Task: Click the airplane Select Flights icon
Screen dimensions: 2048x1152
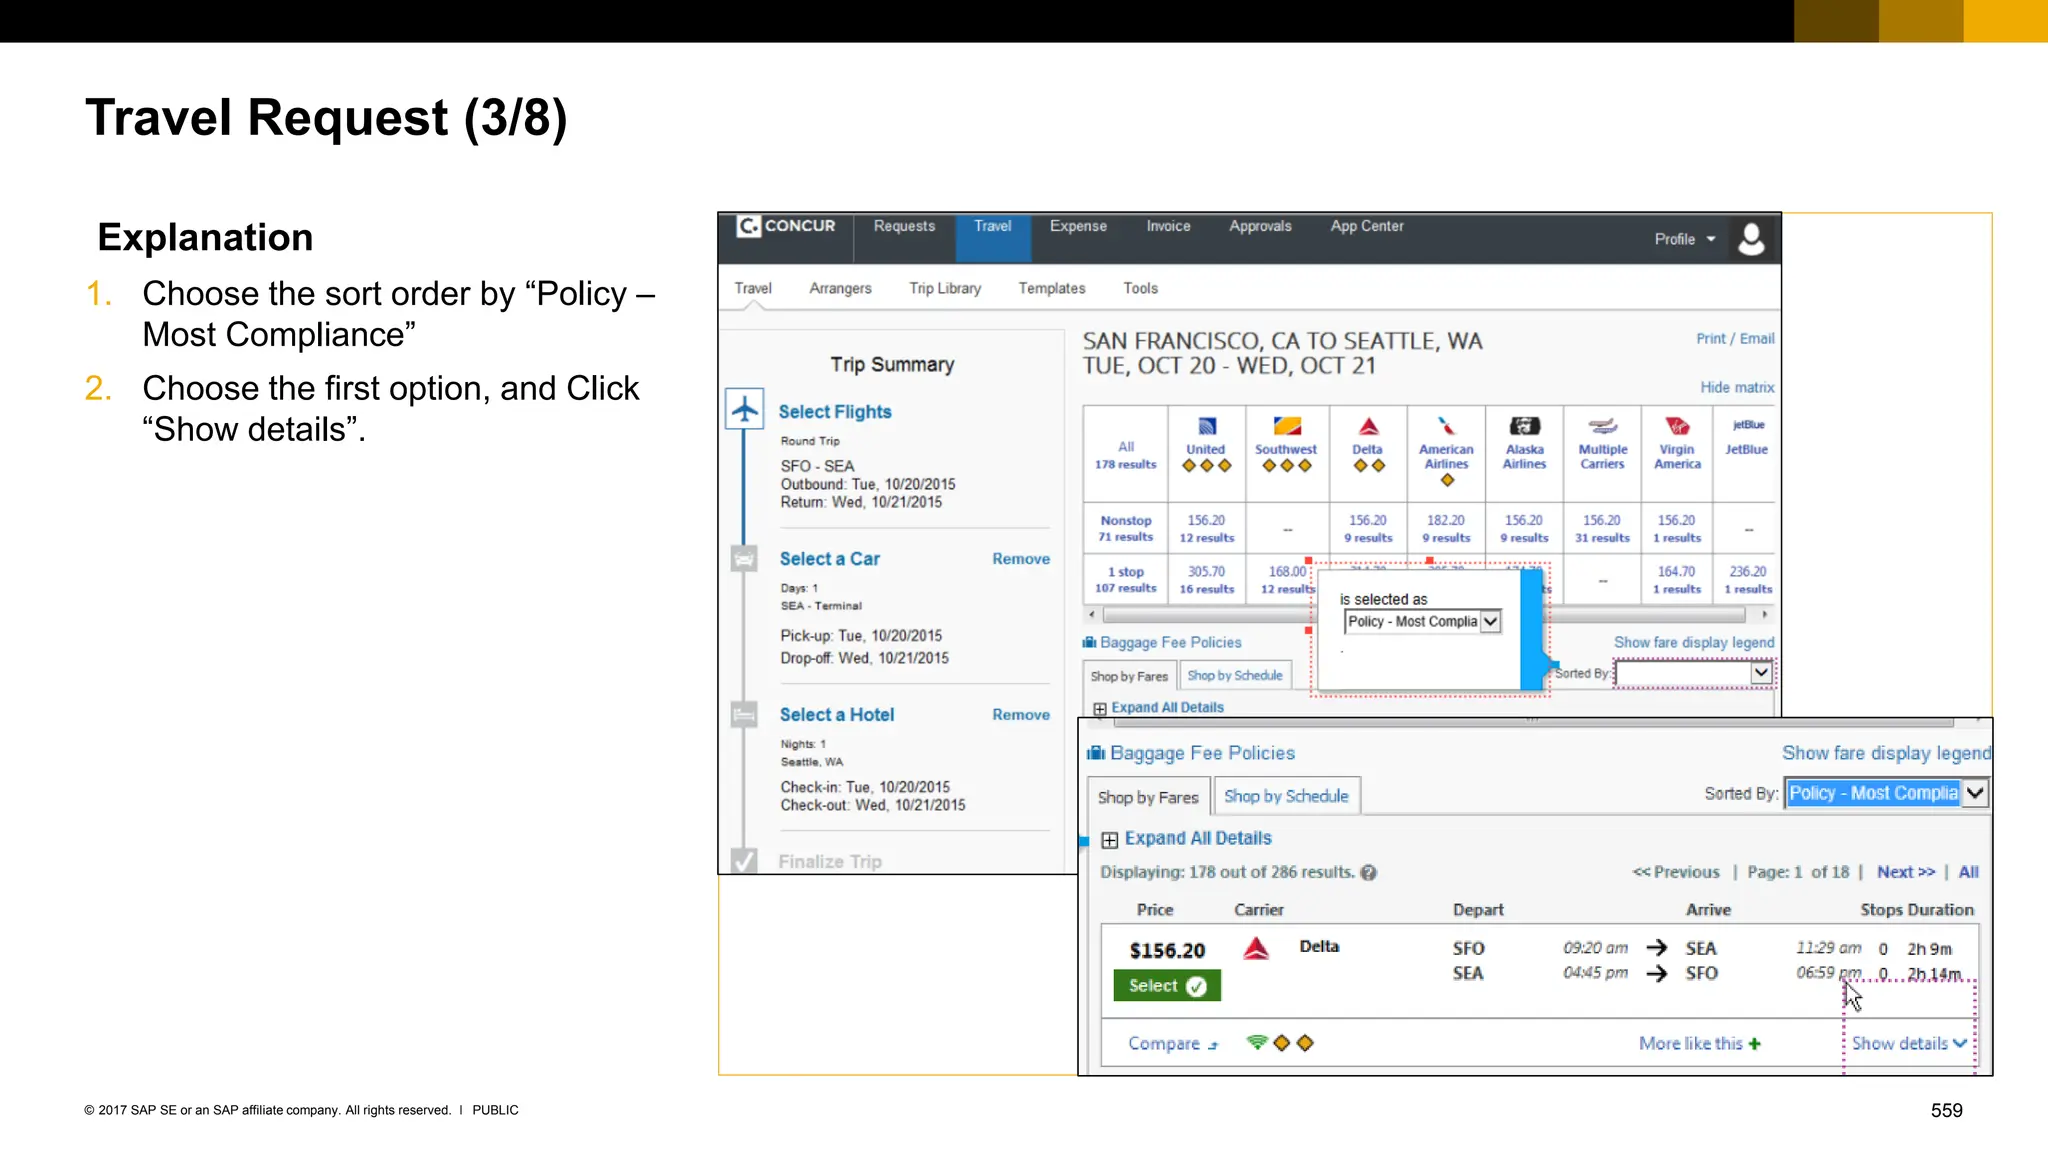Action: tap(744, 409)
